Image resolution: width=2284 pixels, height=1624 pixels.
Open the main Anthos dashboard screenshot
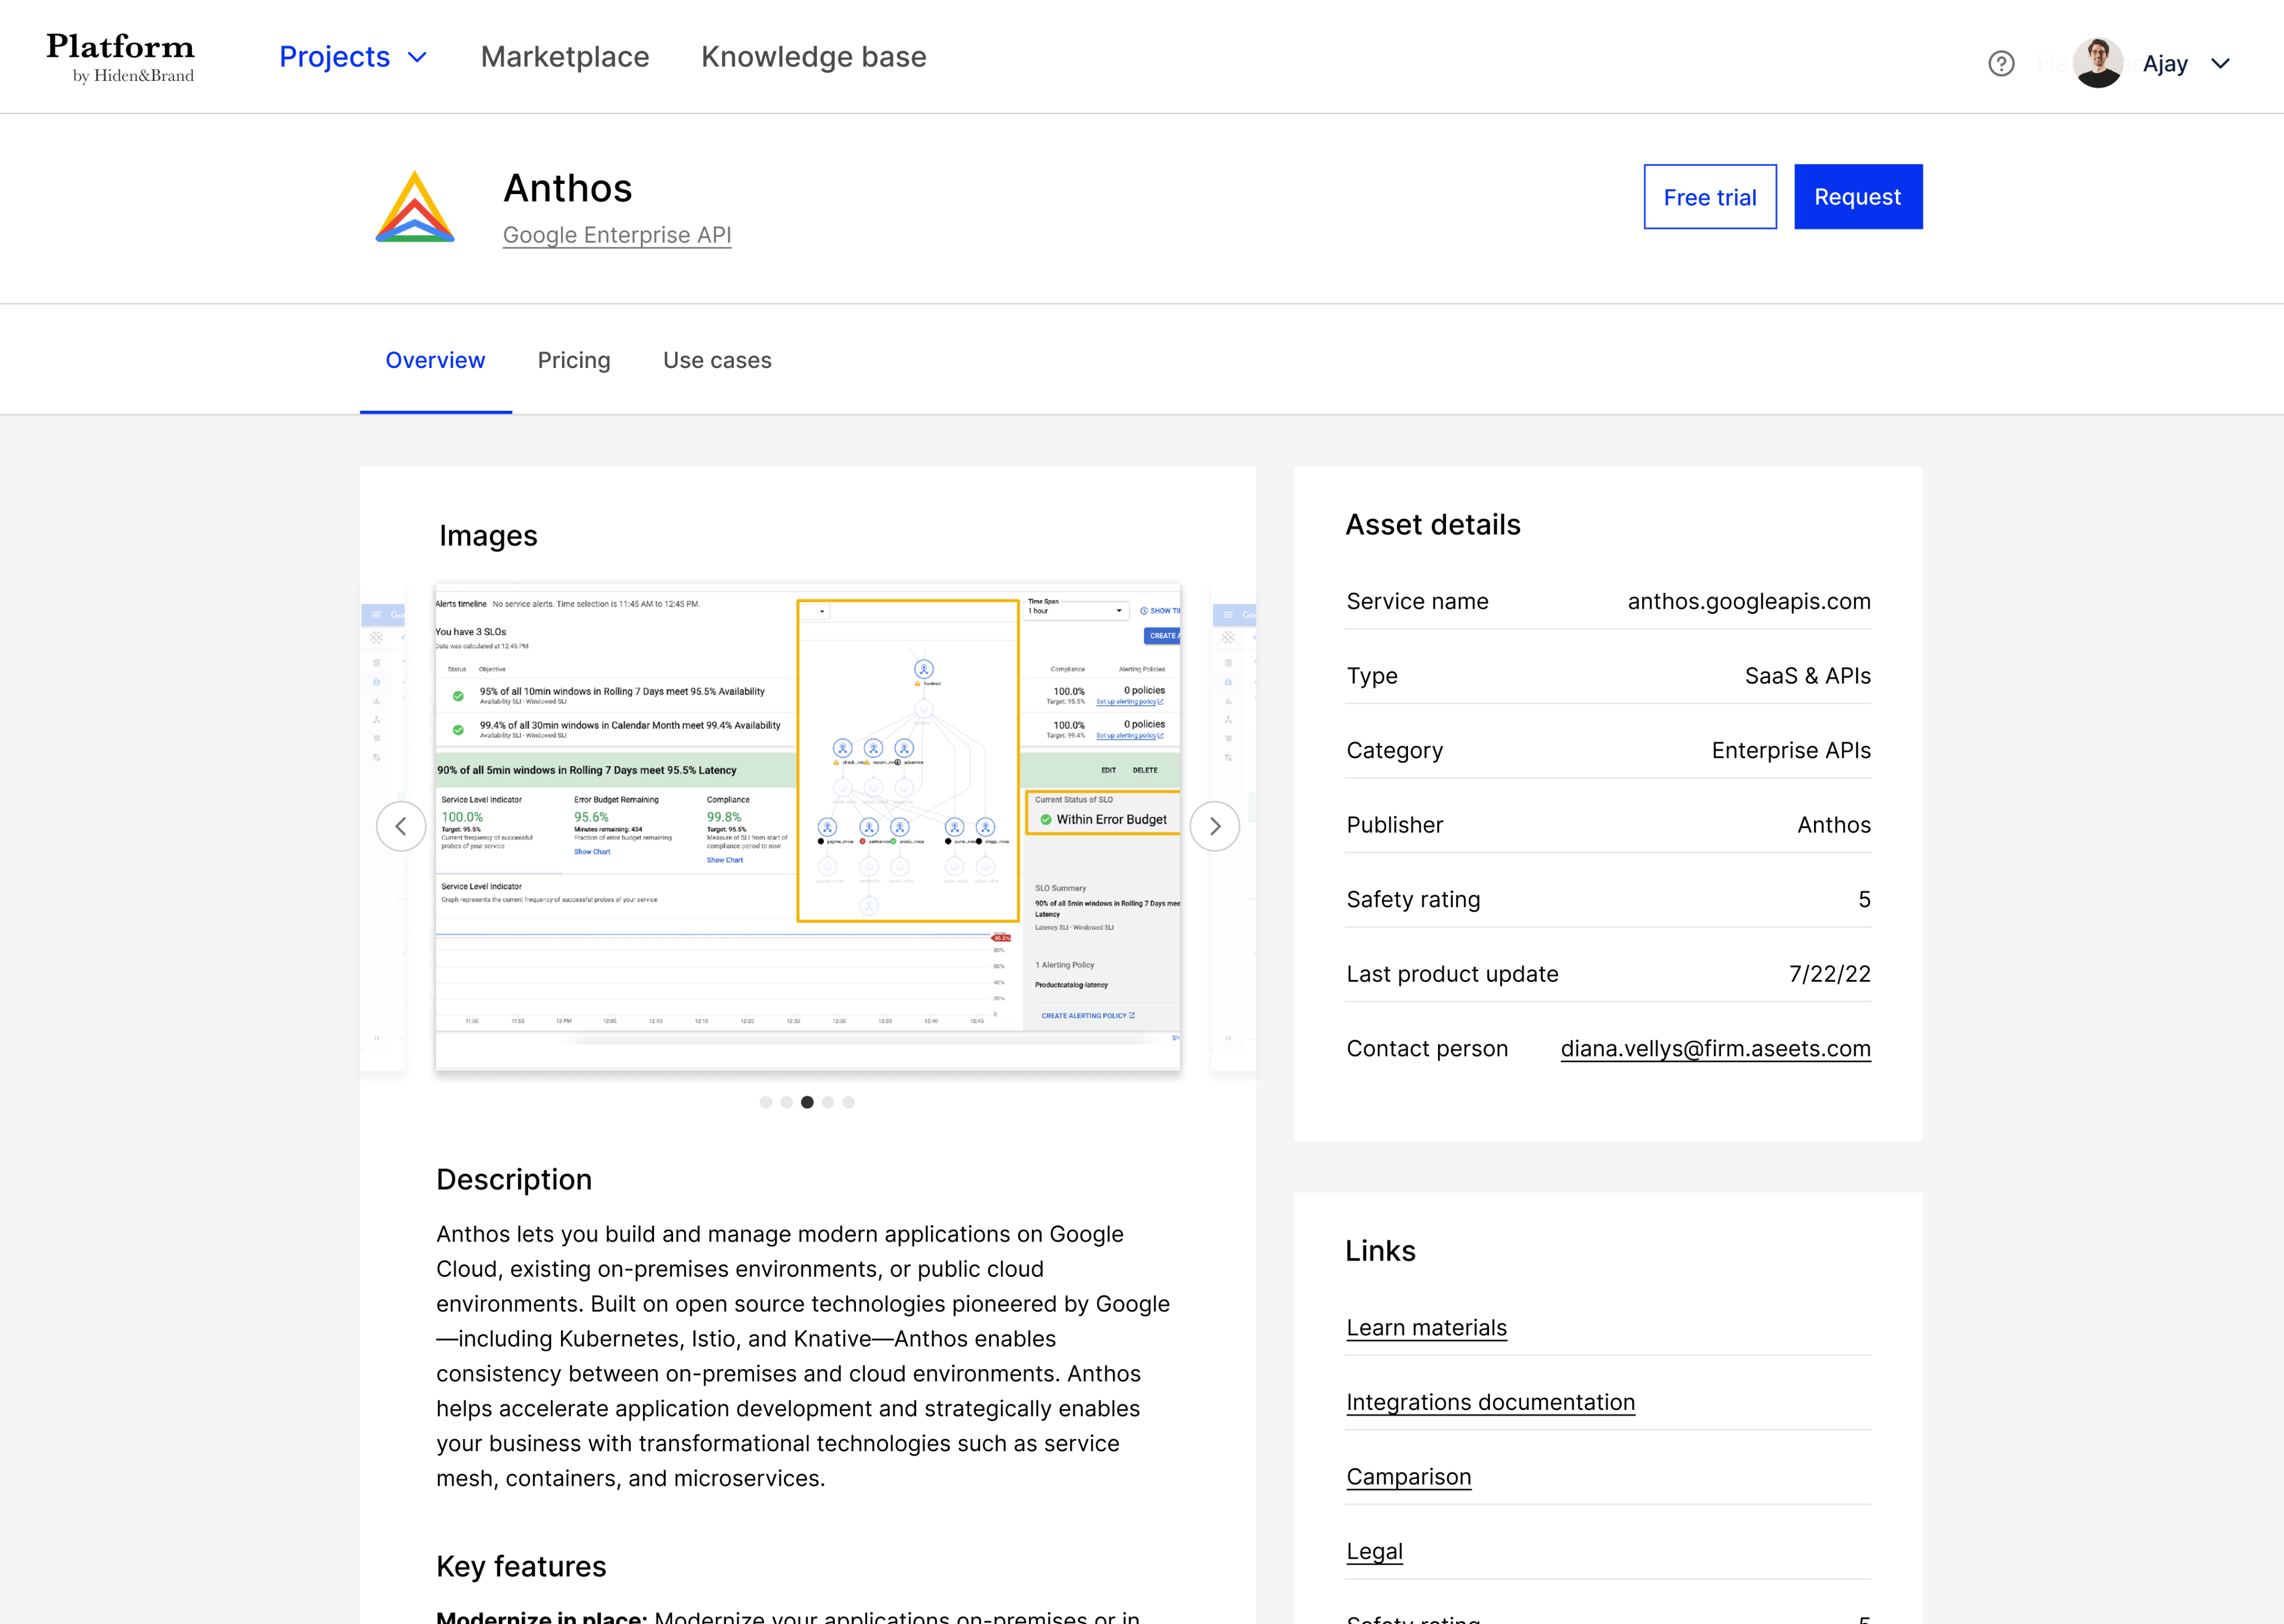pos(808,826)
